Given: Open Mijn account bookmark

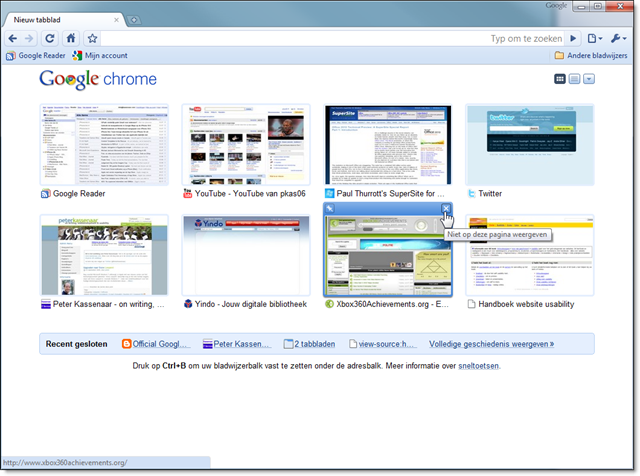Looking at the screenshot, I should click(100, 56).
